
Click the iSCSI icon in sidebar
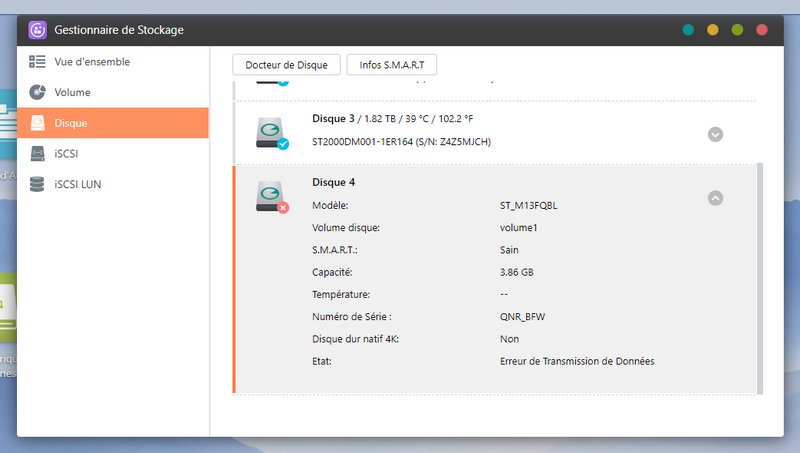click(x=37, y=154)
